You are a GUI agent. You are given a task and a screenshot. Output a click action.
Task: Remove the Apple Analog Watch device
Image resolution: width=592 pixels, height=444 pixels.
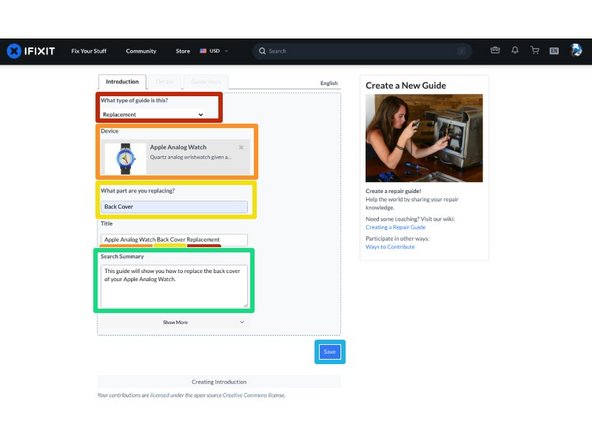coord(241,147)
